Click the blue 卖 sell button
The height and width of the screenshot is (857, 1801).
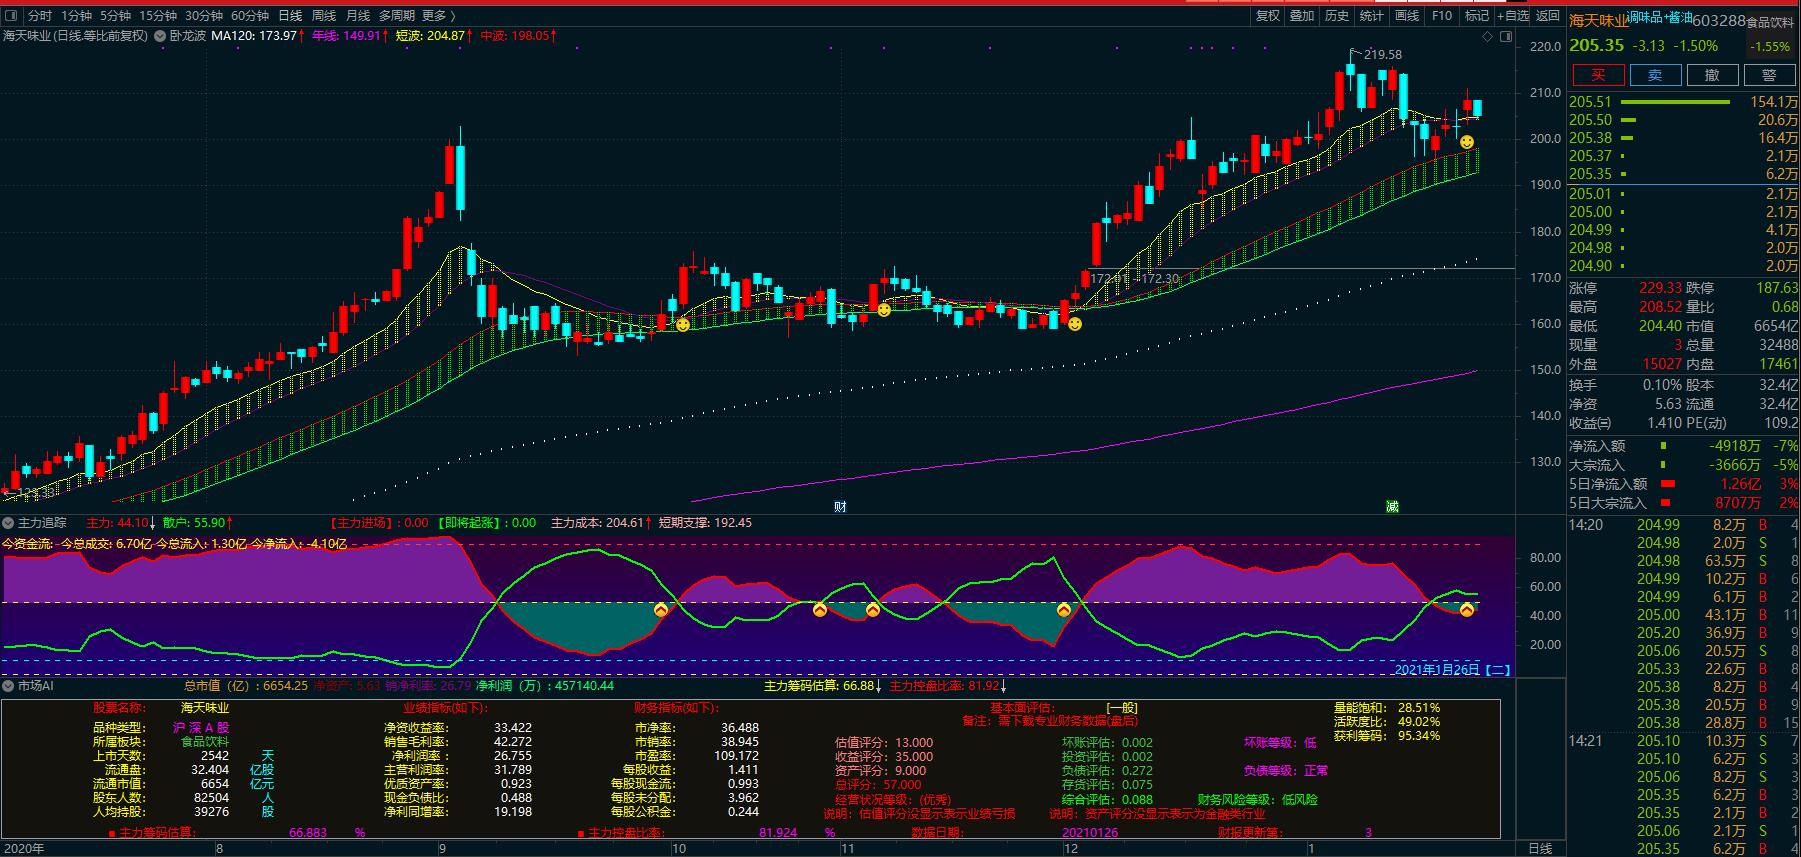point(1655,75)
